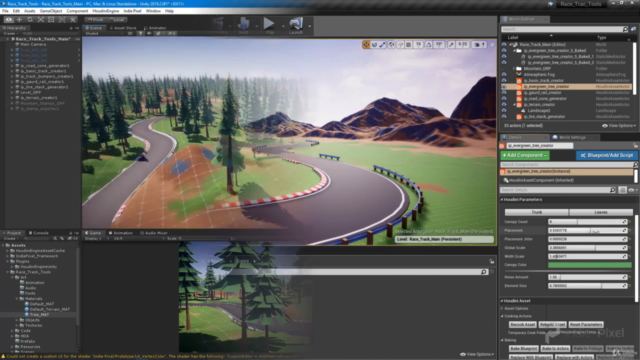Click the Reset Parameters button
640x360 pixels.
pyautogui.click(x=586, y=324)
